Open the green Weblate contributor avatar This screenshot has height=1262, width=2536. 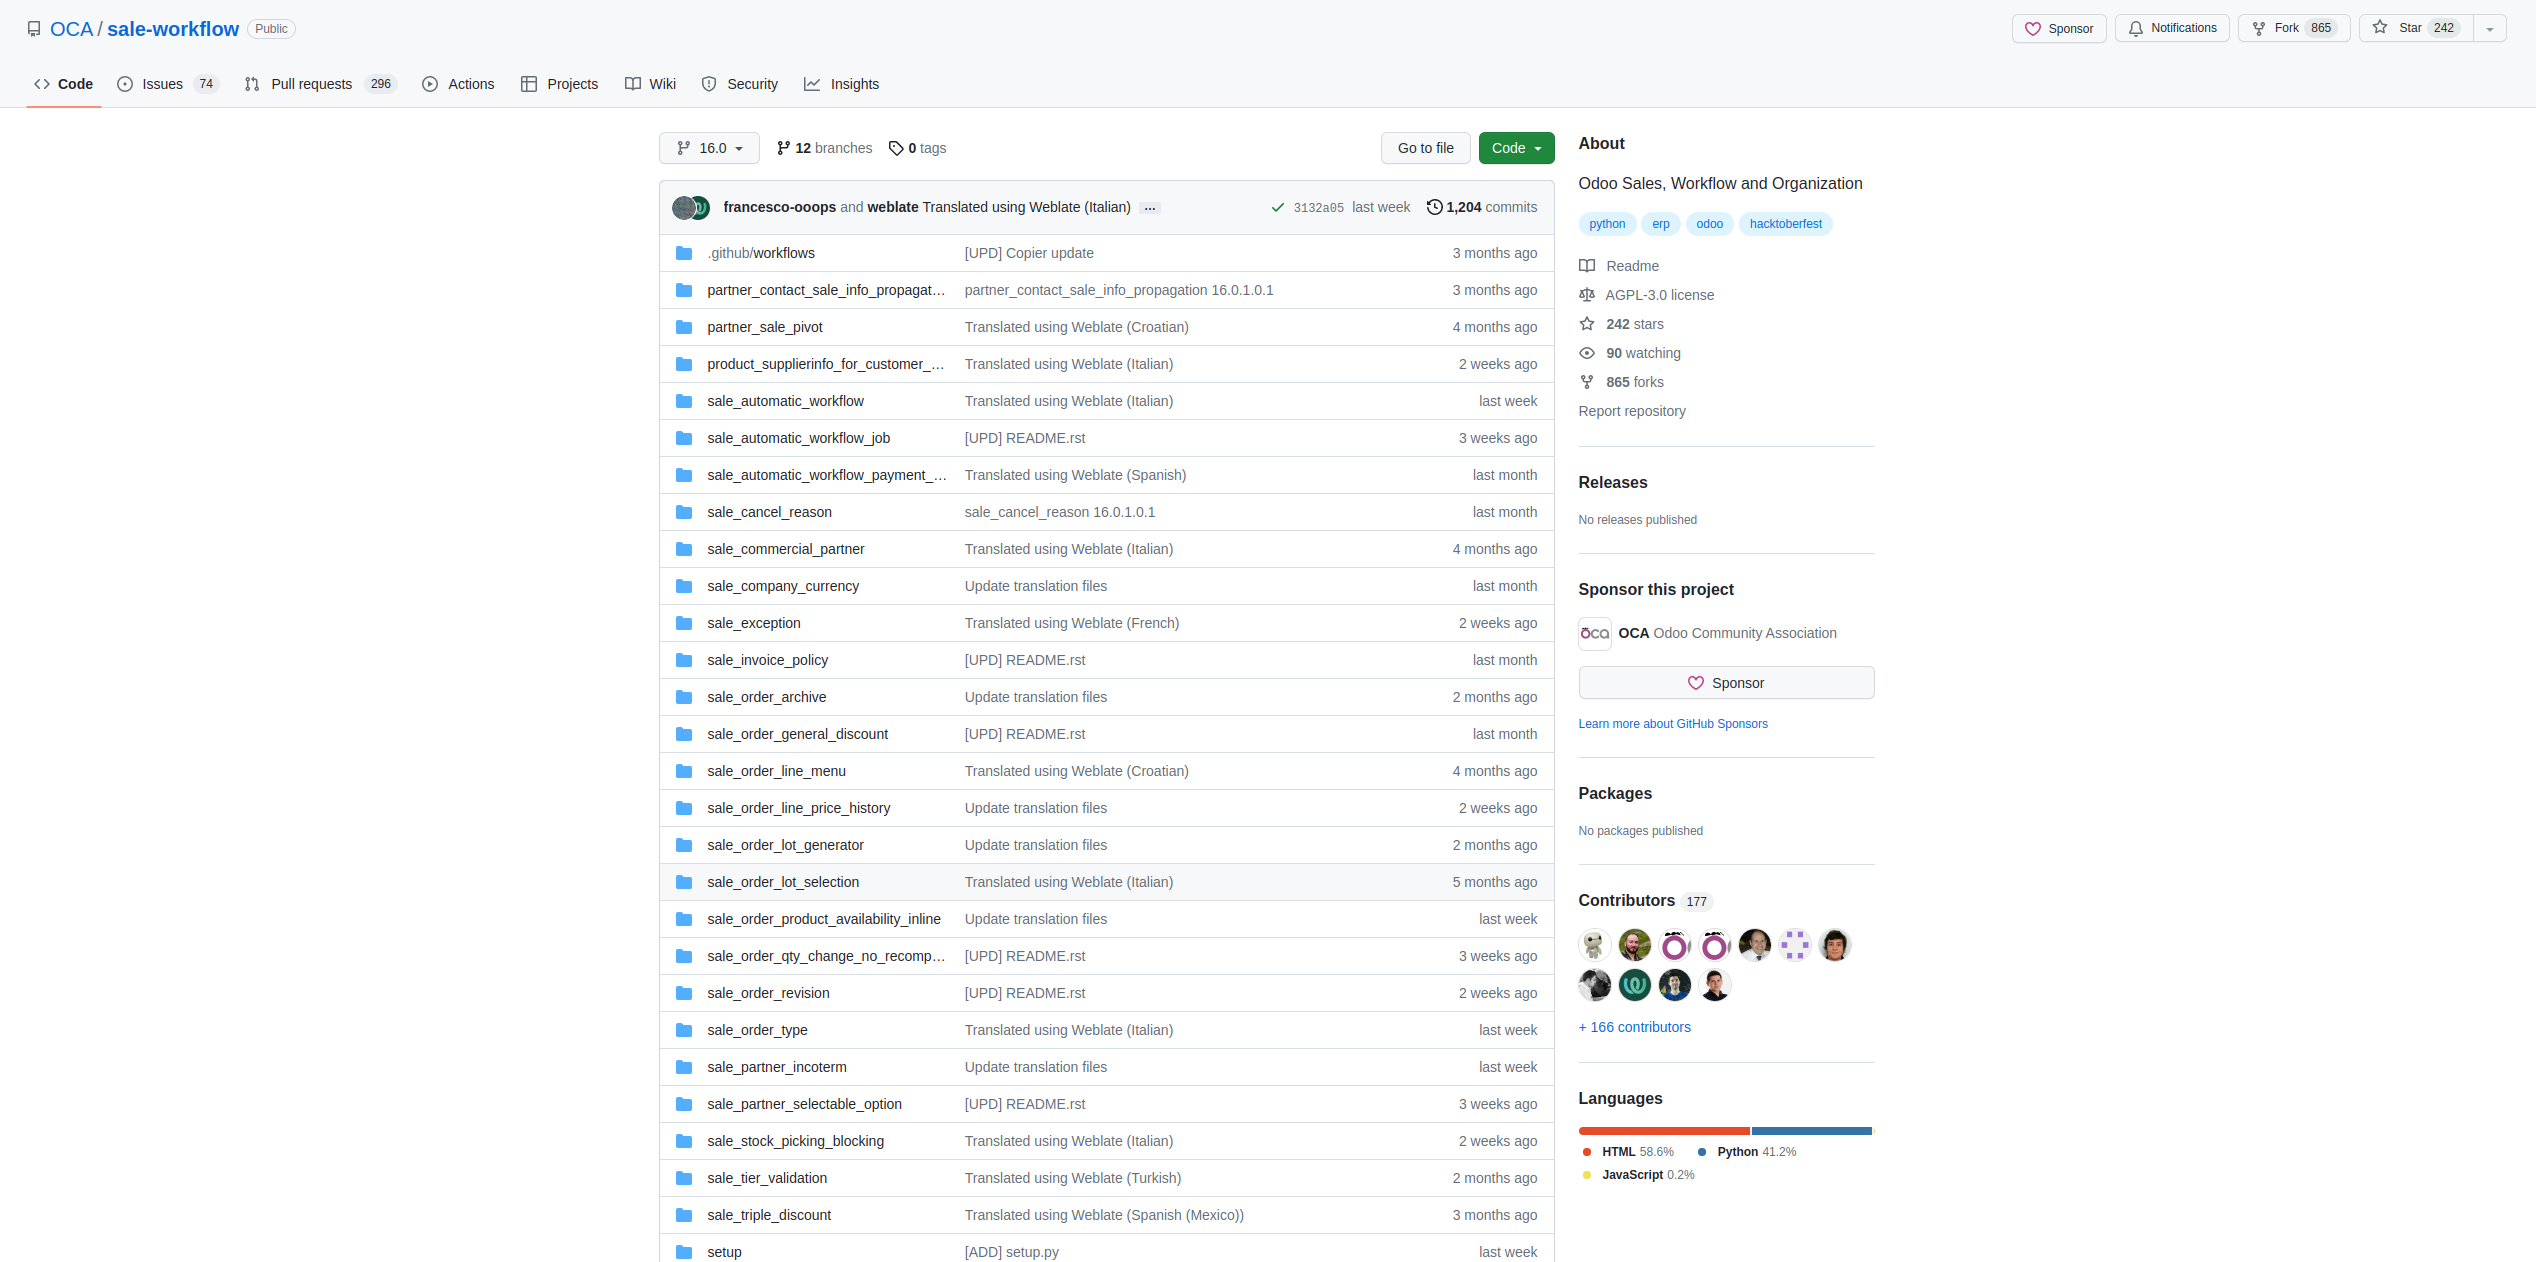[x=1635, y=985]
